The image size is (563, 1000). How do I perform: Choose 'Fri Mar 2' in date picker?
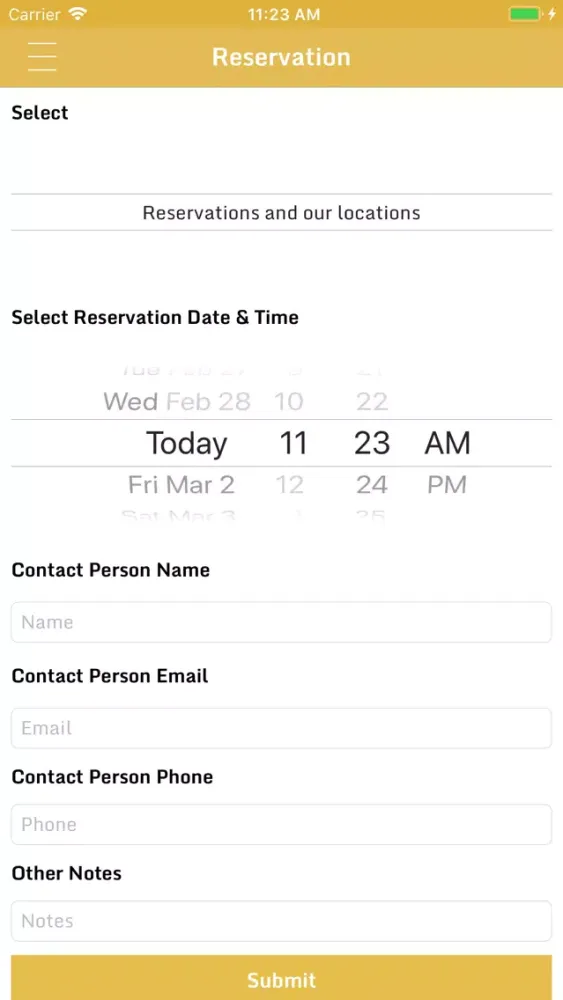181,485
